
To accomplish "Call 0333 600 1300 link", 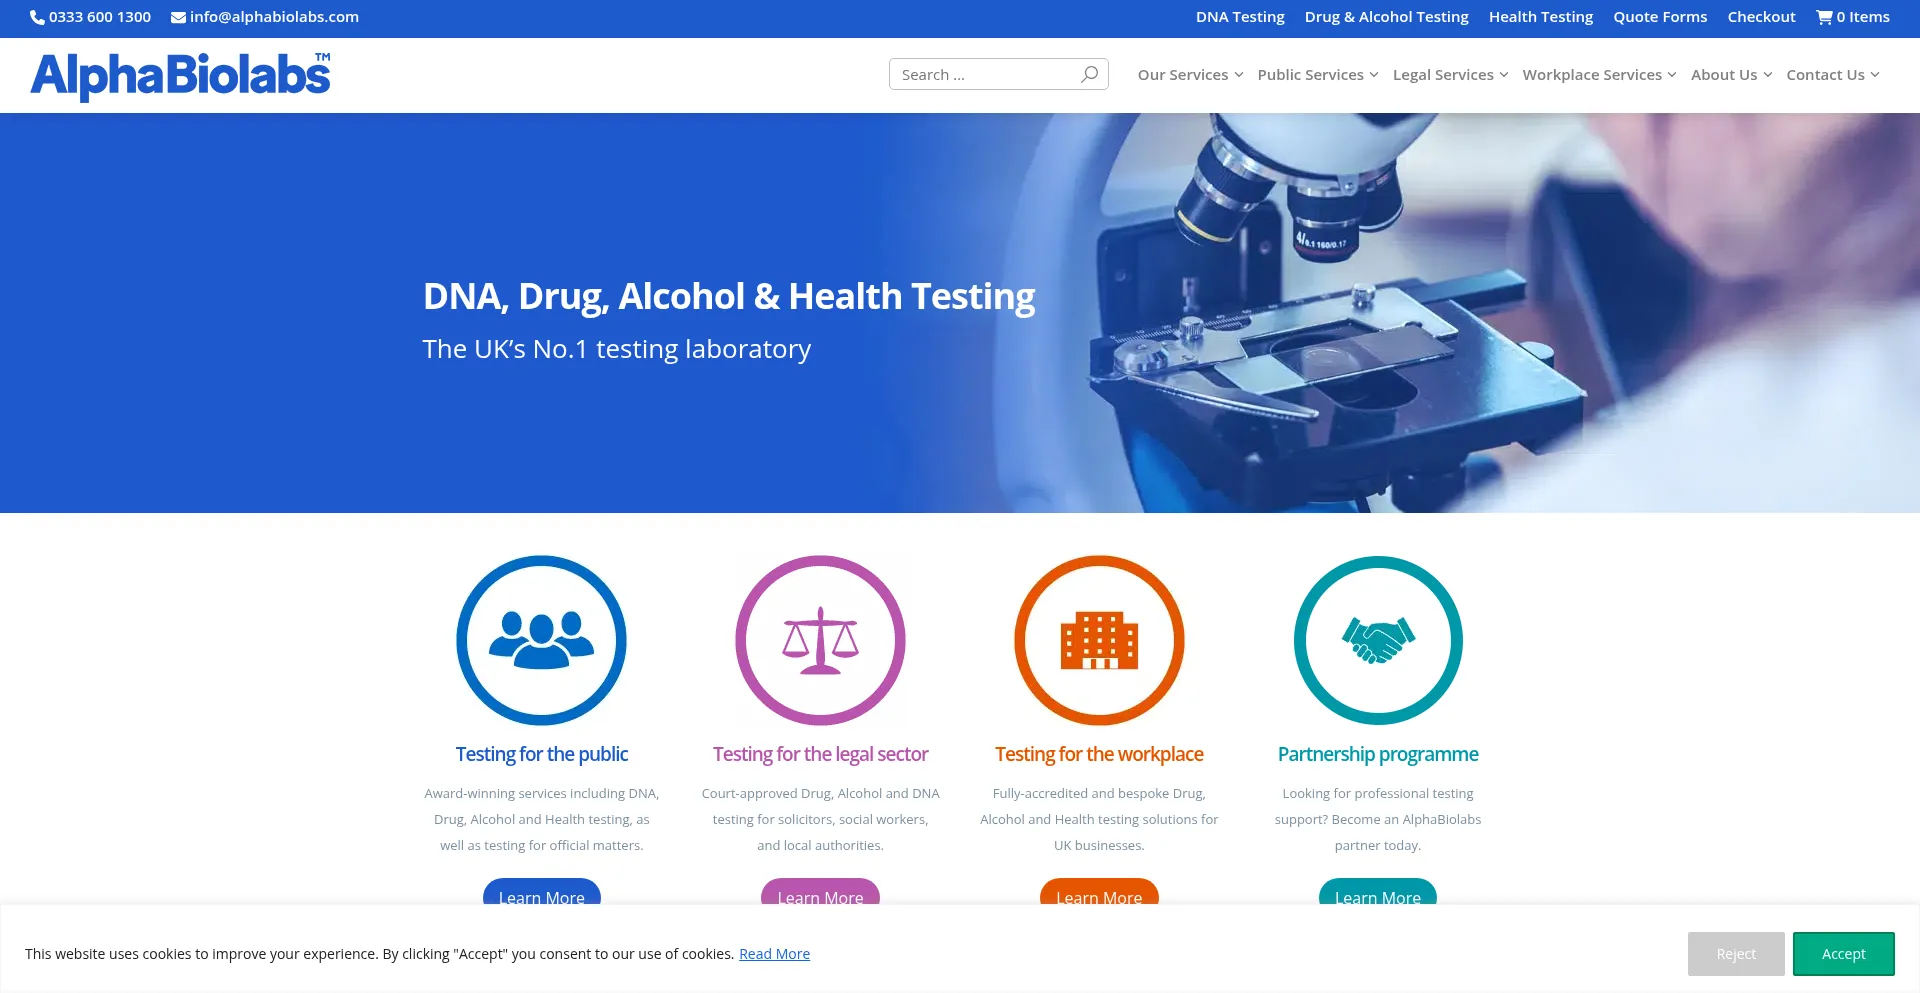I will (x=91, y=17).
